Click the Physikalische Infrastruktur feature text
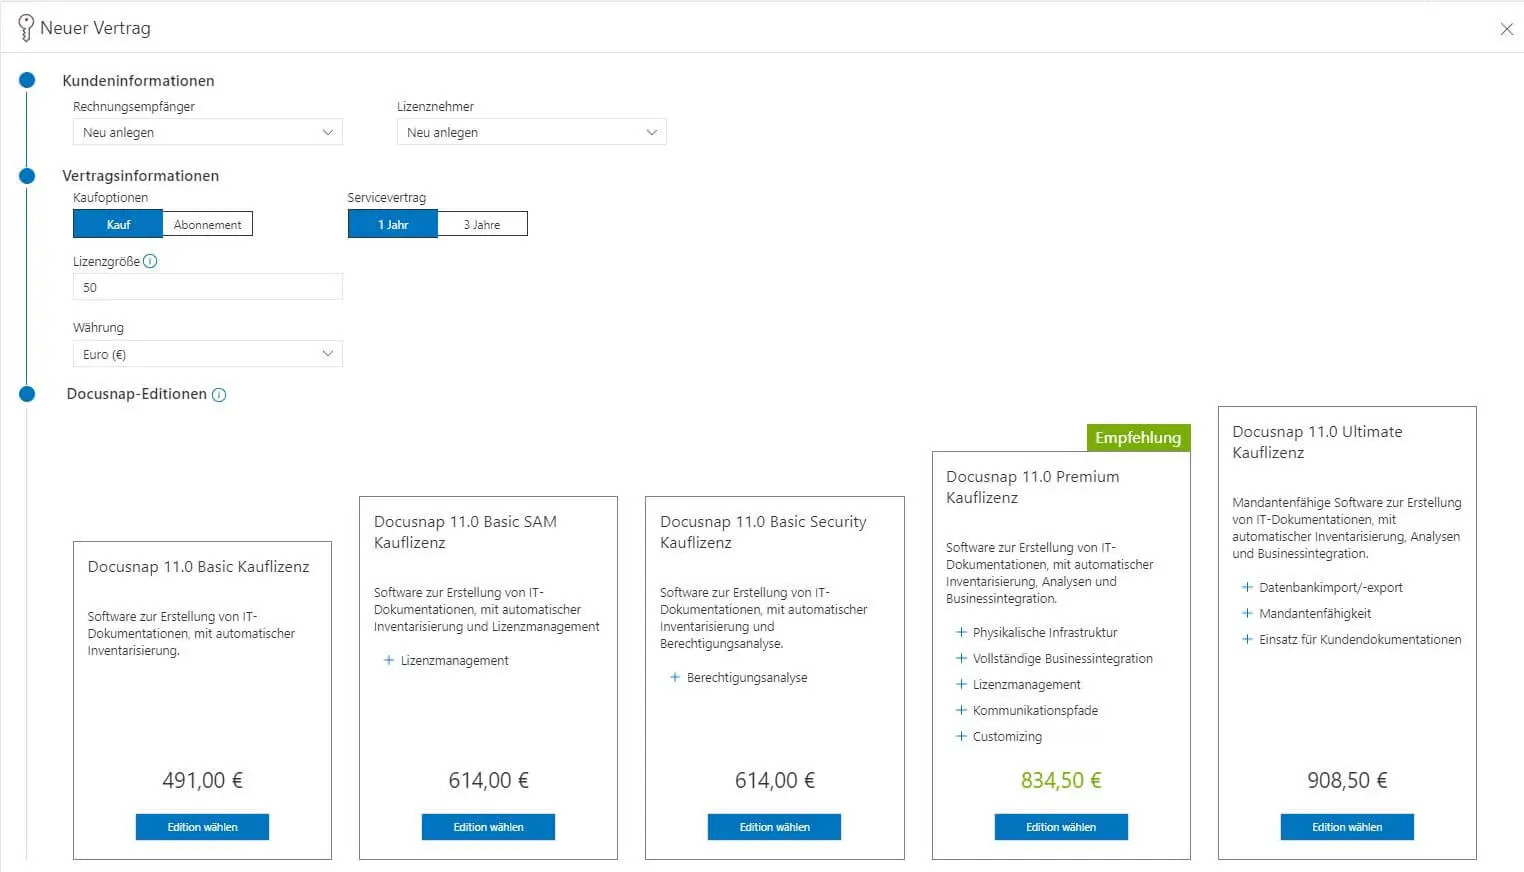The width and height of the screenshot is (1524, 872). [1045, 632]
